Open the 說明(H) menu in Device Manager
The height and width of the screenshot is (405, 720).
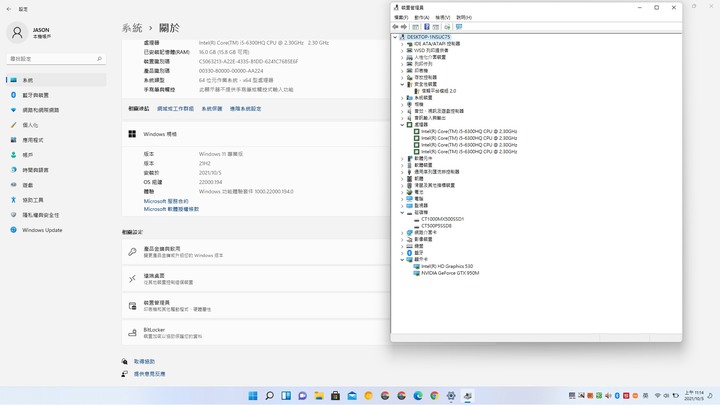point(464,17)
